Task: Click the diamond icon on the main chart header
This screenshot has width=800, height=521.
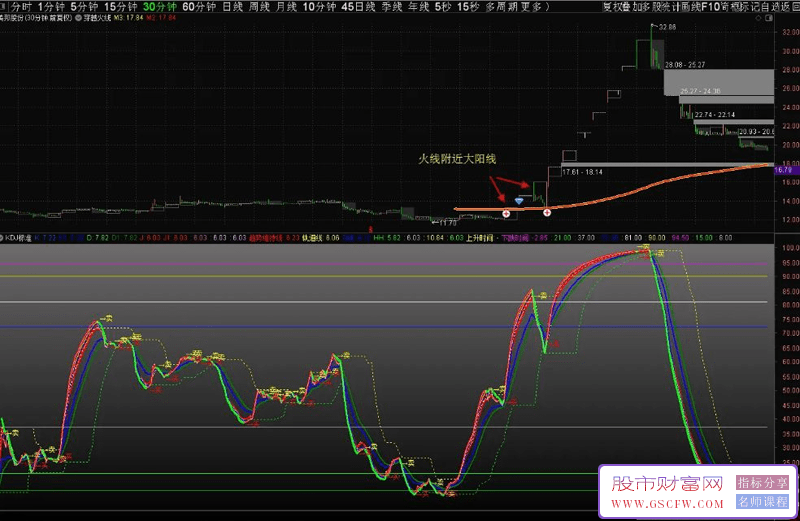Action: (758, 18)
